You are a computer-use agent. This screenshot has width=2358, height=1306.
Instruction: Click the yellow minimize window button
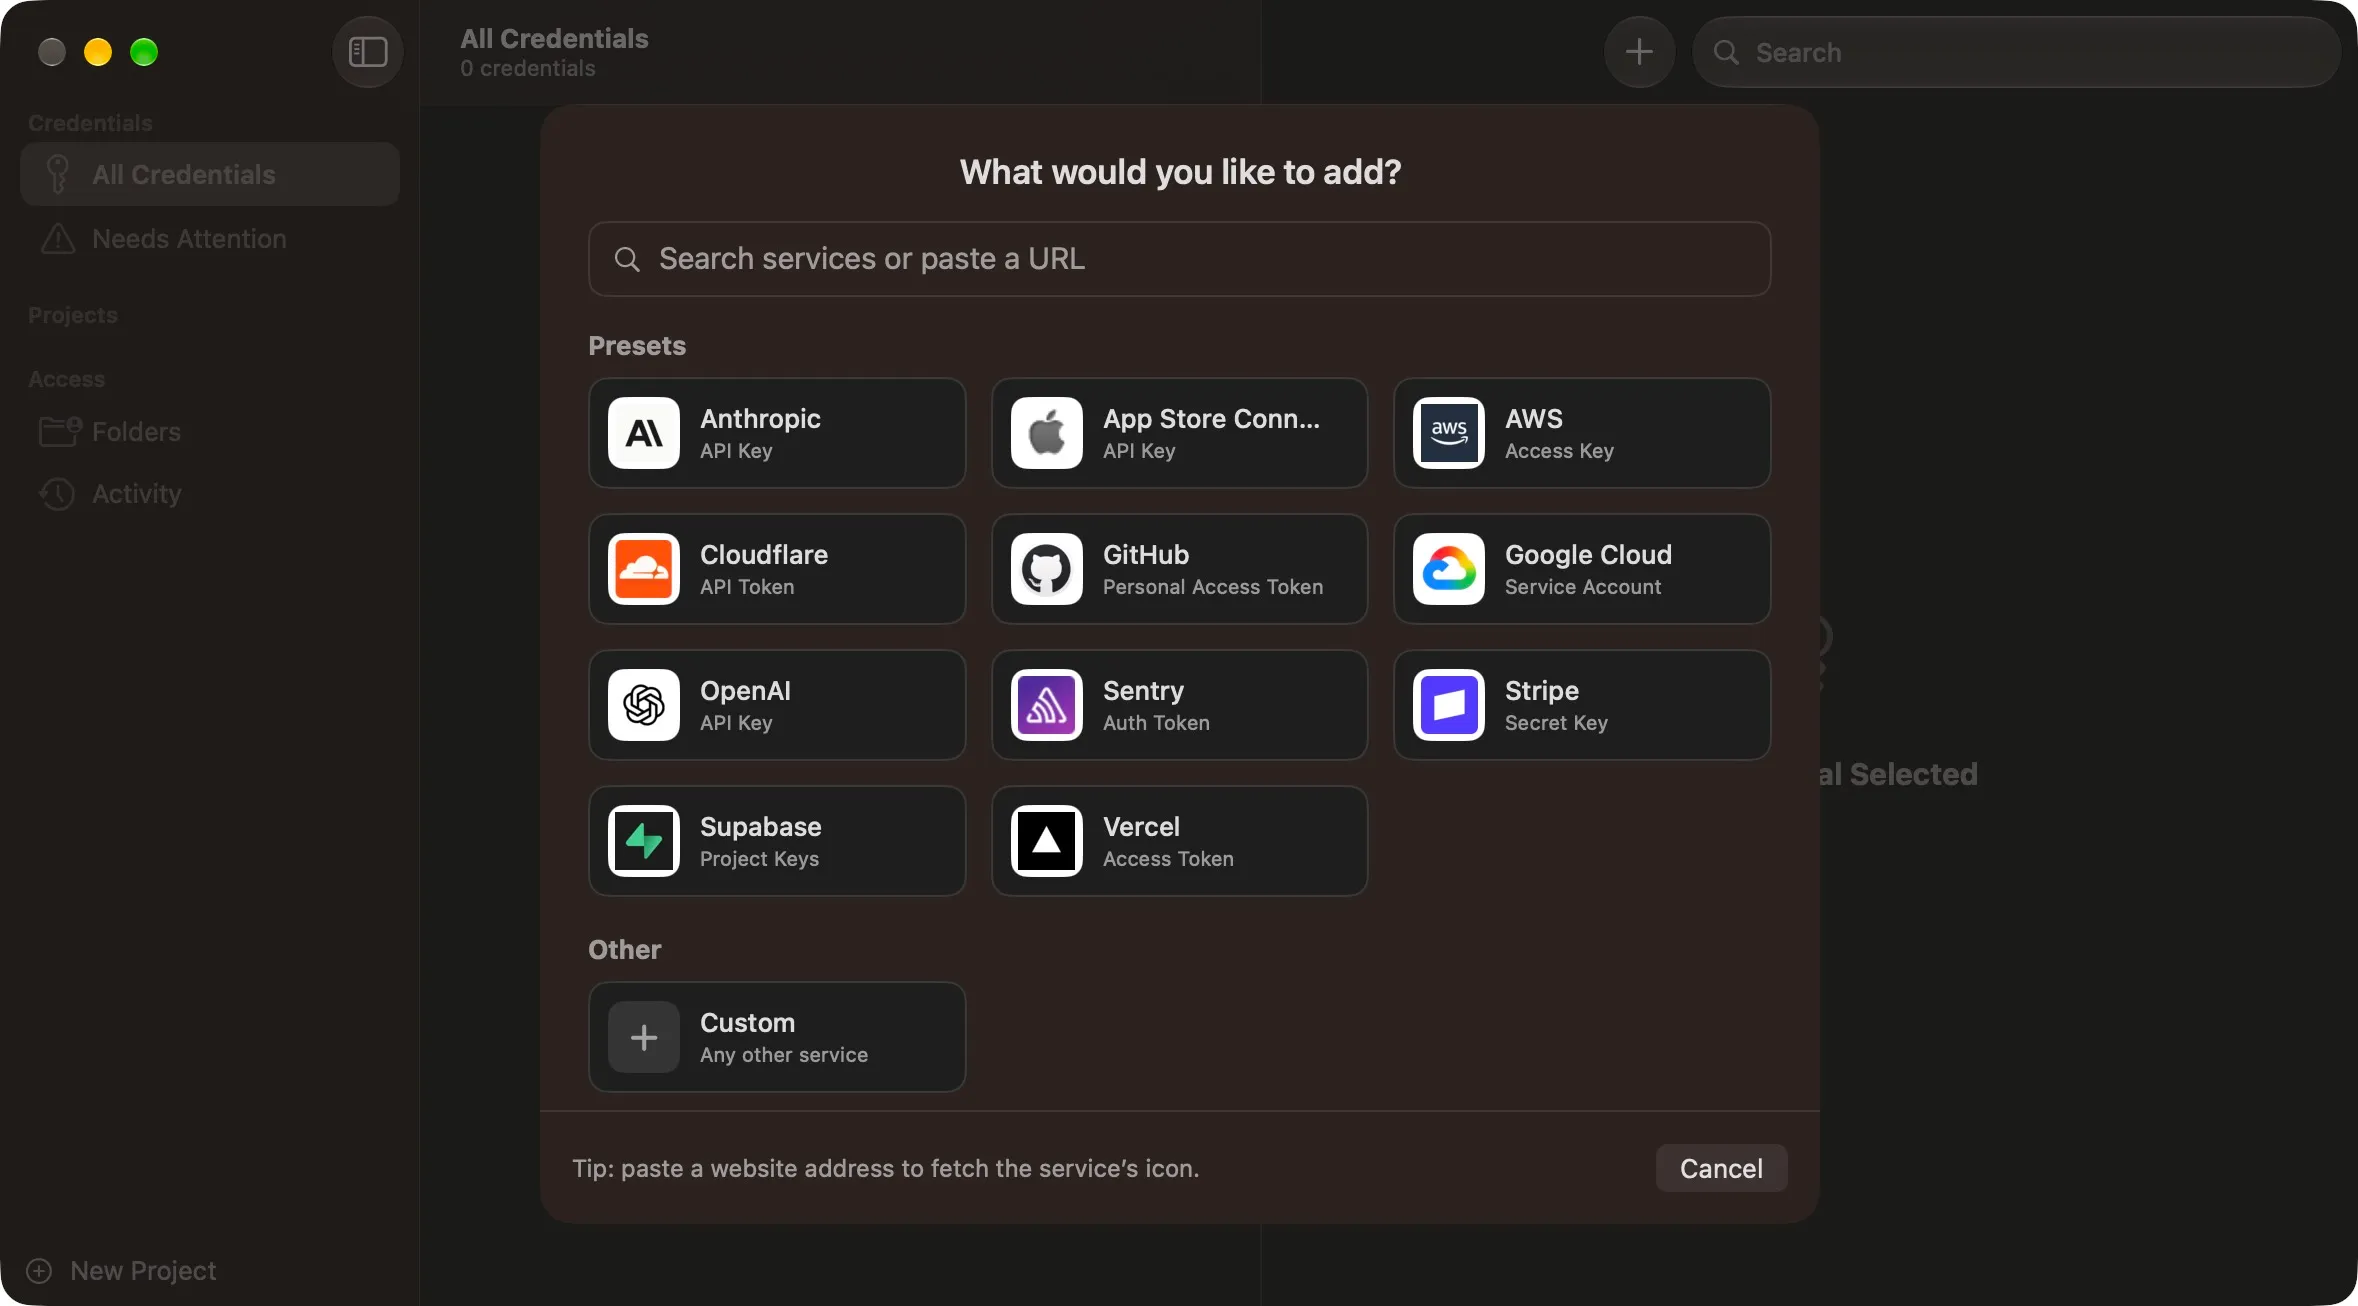(x=98, y=52)
